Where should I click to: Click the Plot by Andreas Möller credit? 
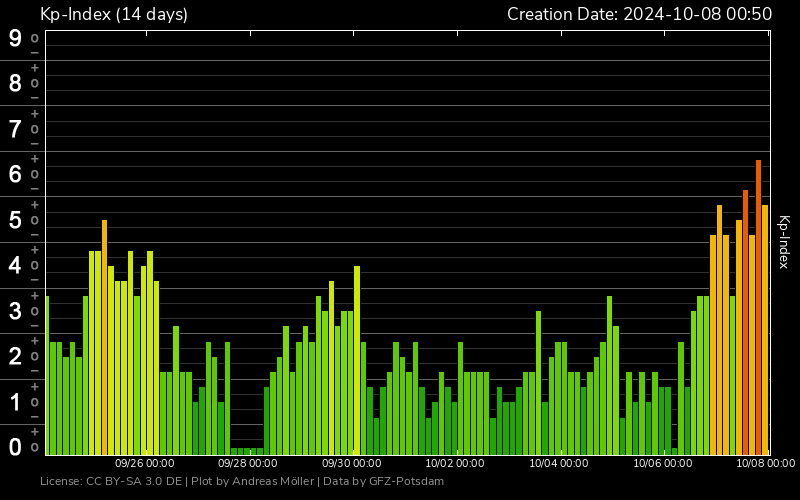(252, 482)
